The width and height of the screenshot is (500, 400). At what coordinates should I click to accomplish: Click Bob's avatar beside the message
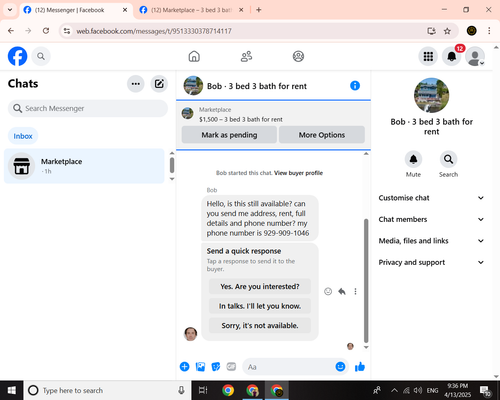click(x=191, y=334)
